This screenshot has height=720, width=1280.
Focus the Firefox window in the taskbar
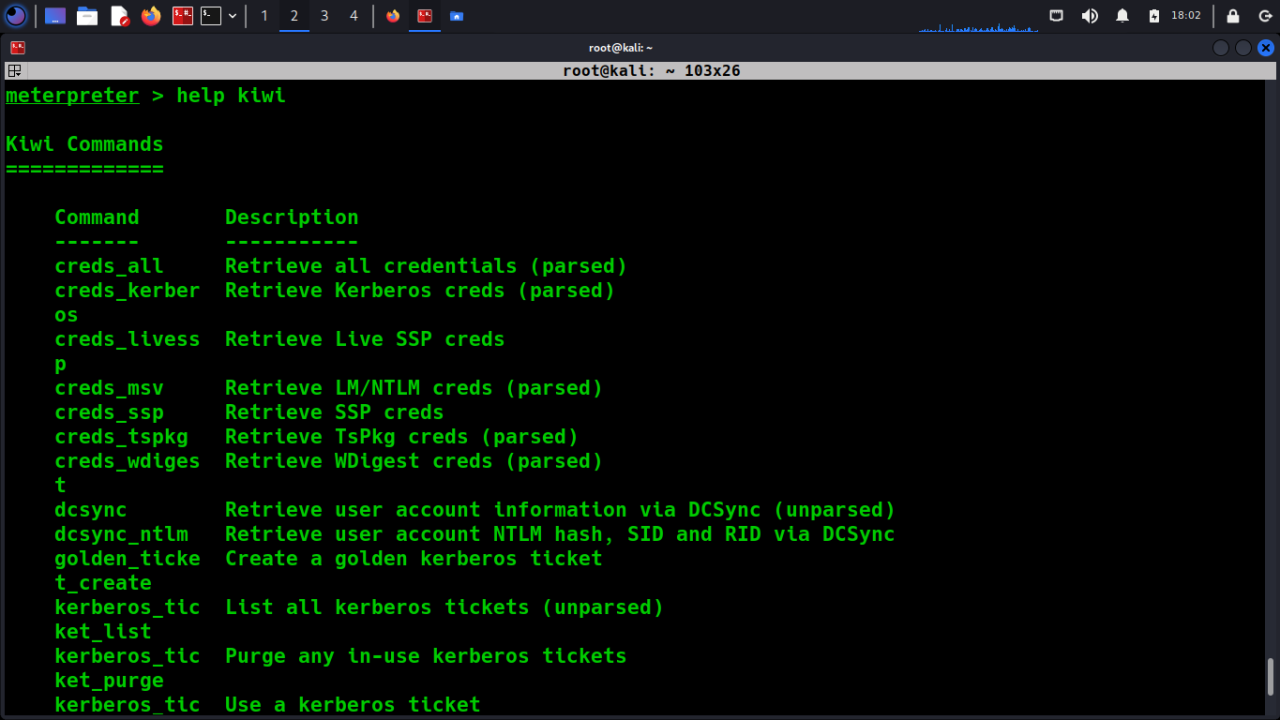point(393,16)
